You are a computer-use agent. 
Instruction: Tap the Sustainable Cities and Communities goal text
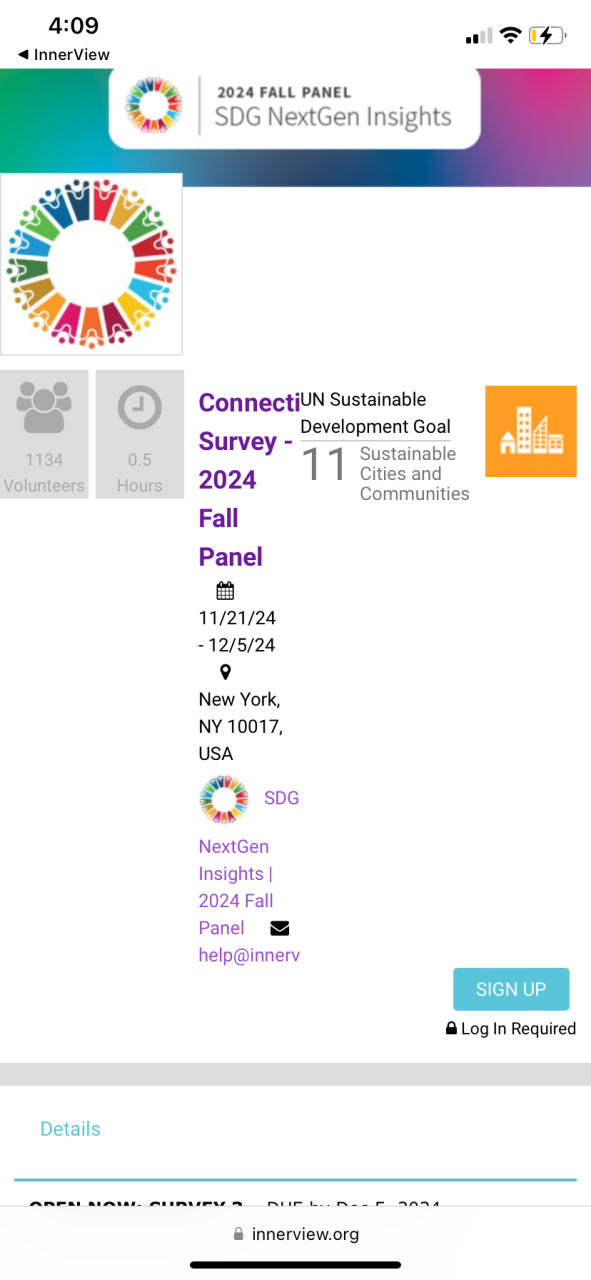pyautogui.click(x=414, y=473)
